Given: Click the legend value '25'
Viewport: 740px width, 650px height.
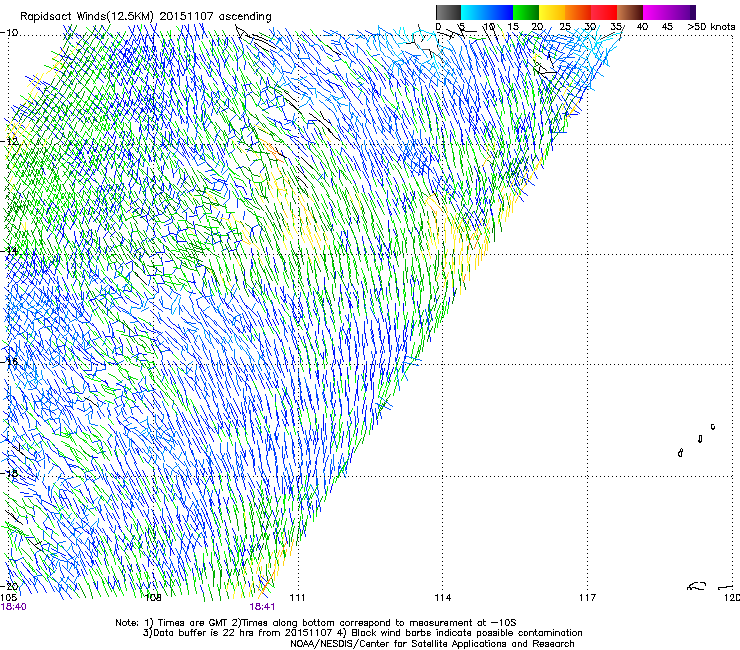Looking at the screenshot, I should [x=565, y=26].
